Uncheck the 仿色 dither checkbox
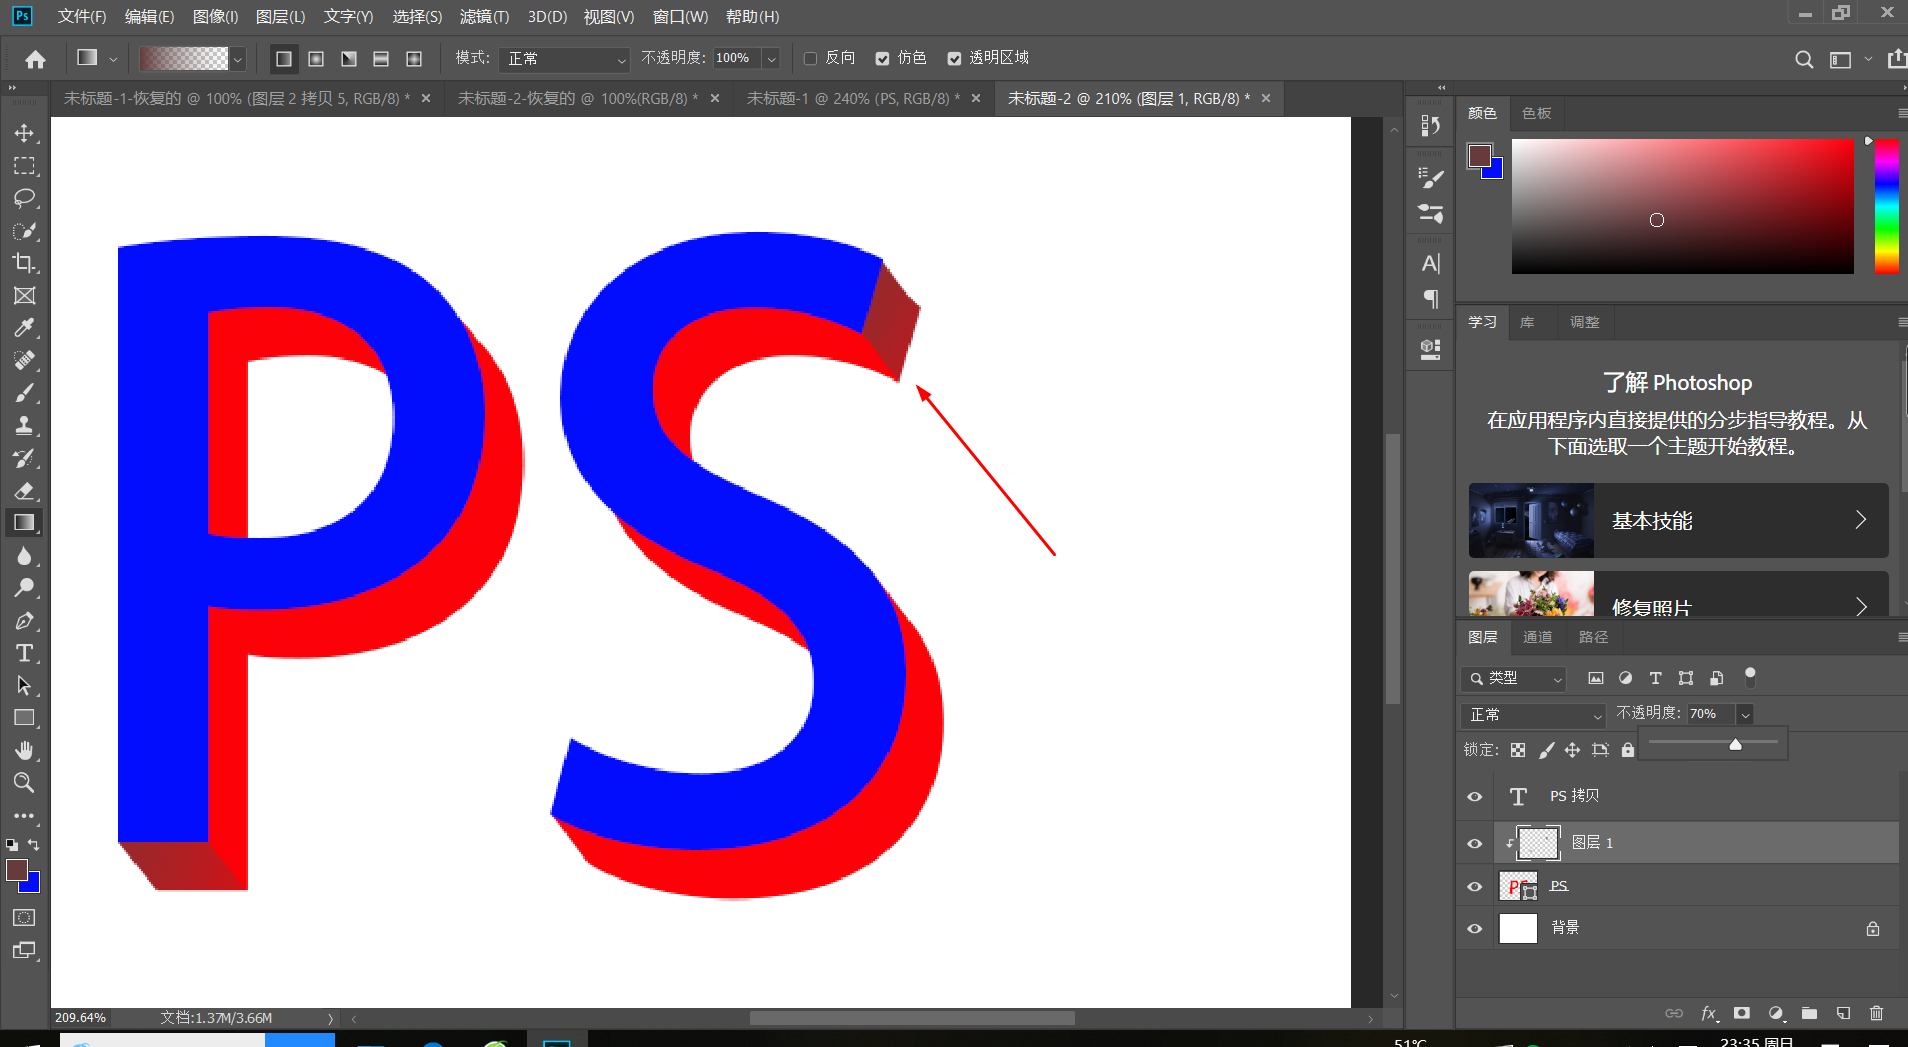1908x1047 pixels. pos(882,59)
